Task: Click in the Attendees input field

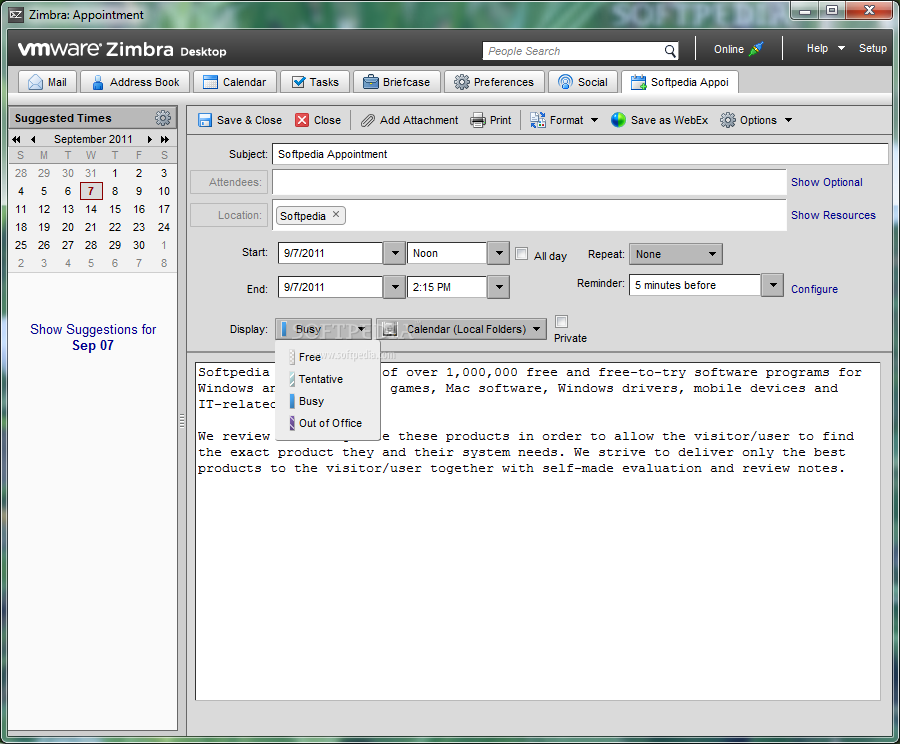Action: (529, 182)
